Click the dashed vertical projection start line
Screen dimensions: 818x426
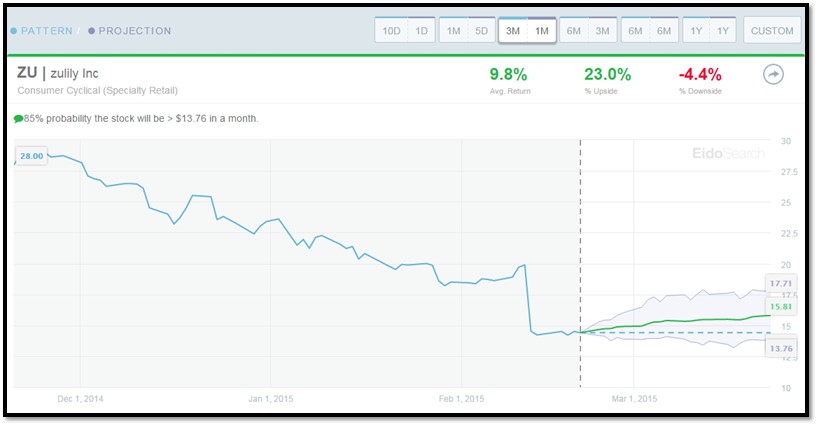pyautogui.click(x=580, y=263)
